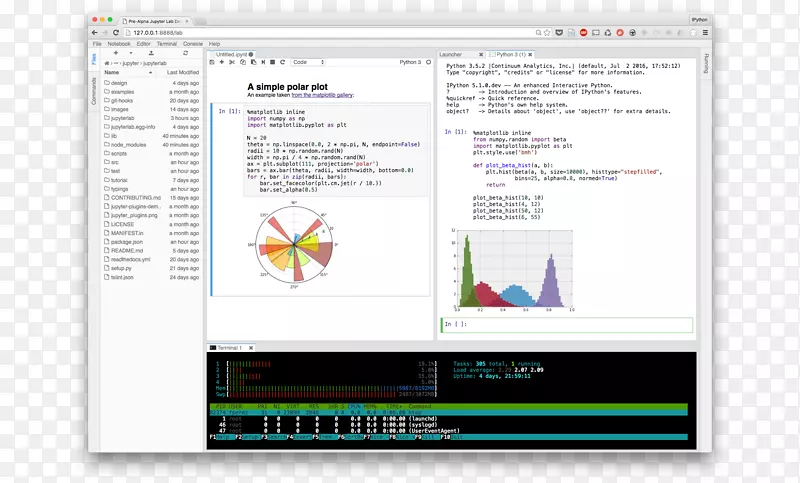Open the Terminal menu
Screen dimensions: 800x483
click(x=166, y=44)
